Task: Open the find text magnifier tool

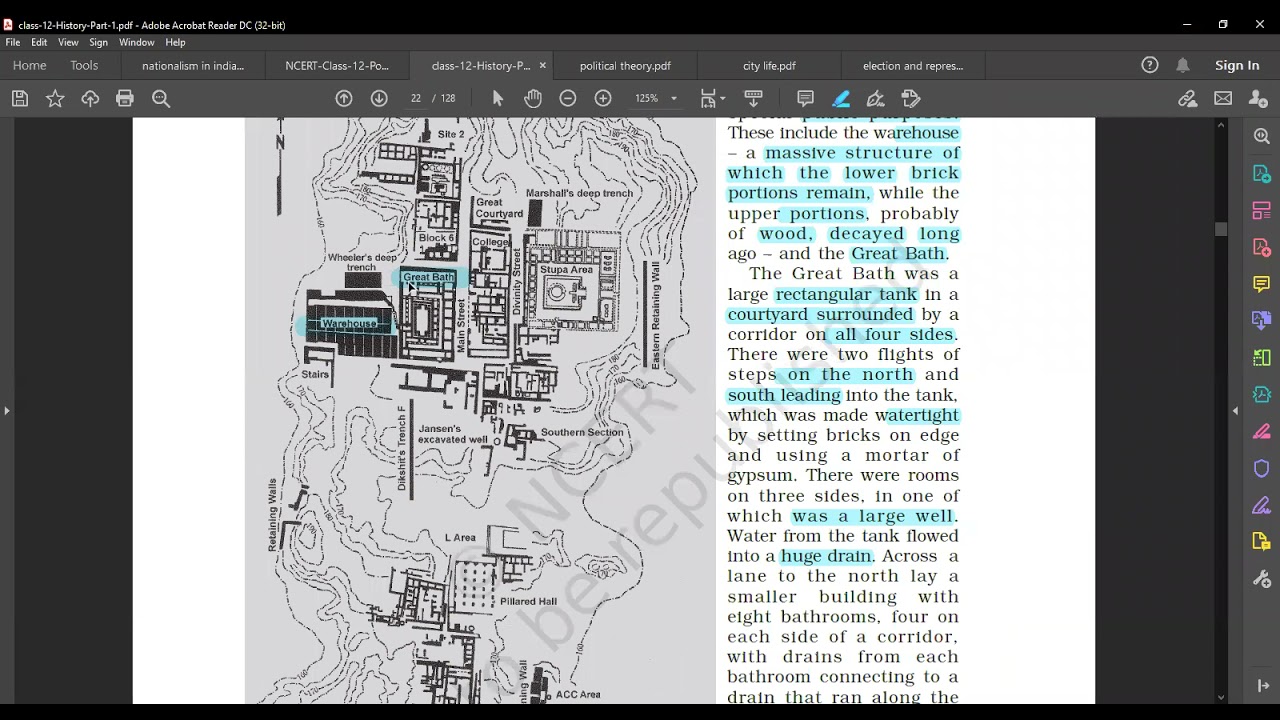Action: [x=161, y=98]
